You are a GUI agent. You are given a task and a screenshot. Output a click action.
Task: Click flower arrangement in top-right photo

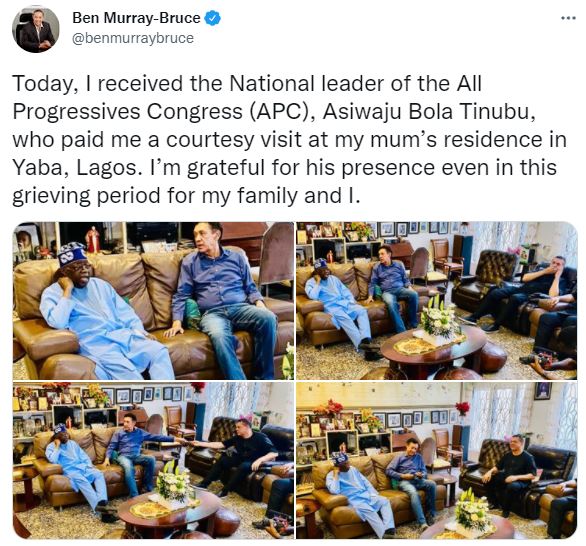coord(440,317)
